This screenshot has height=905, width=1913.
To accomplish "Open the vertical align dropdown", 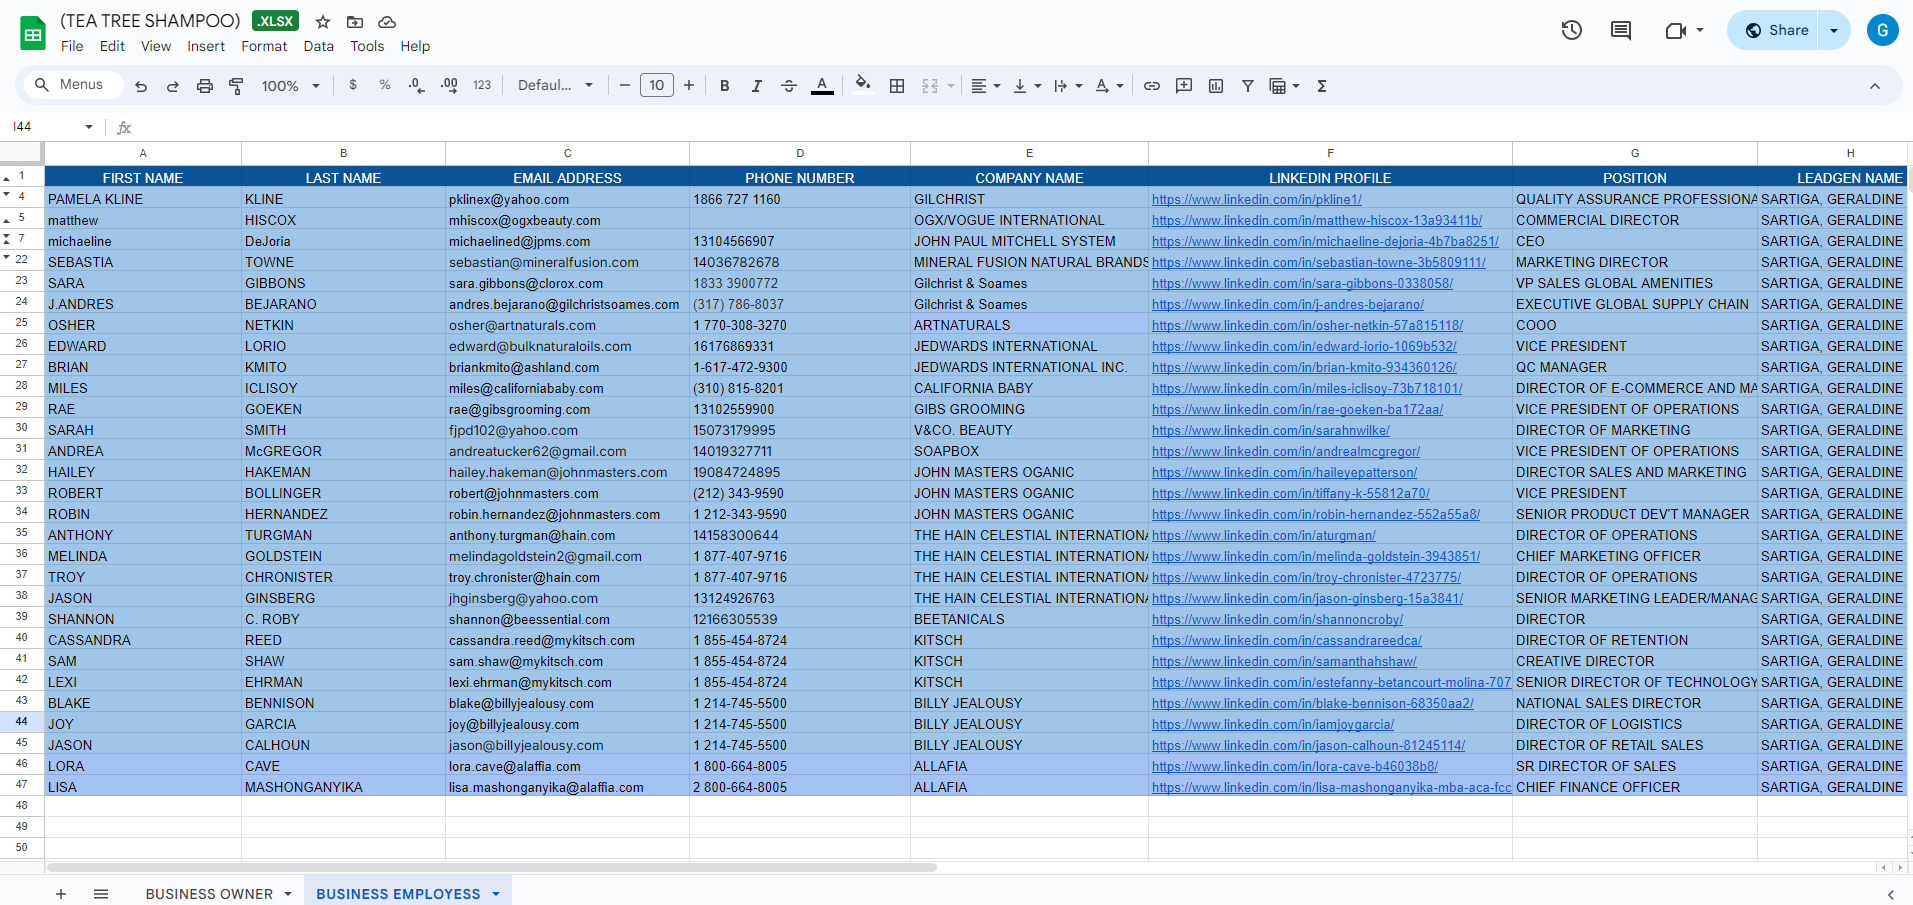I will point(1027,86).
